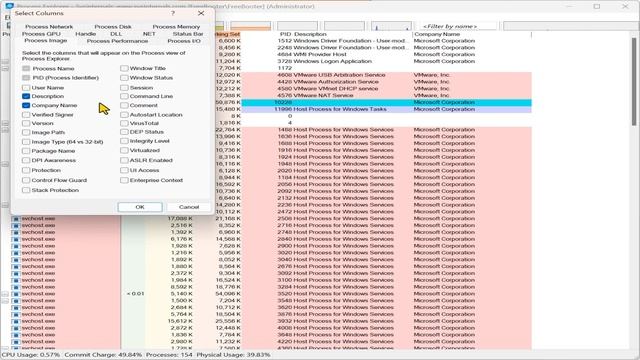This screenshot has width=640, height=360.
Task: Click the svchost.exe icon in PID 2840 row
Action: [x=16, y=239]
